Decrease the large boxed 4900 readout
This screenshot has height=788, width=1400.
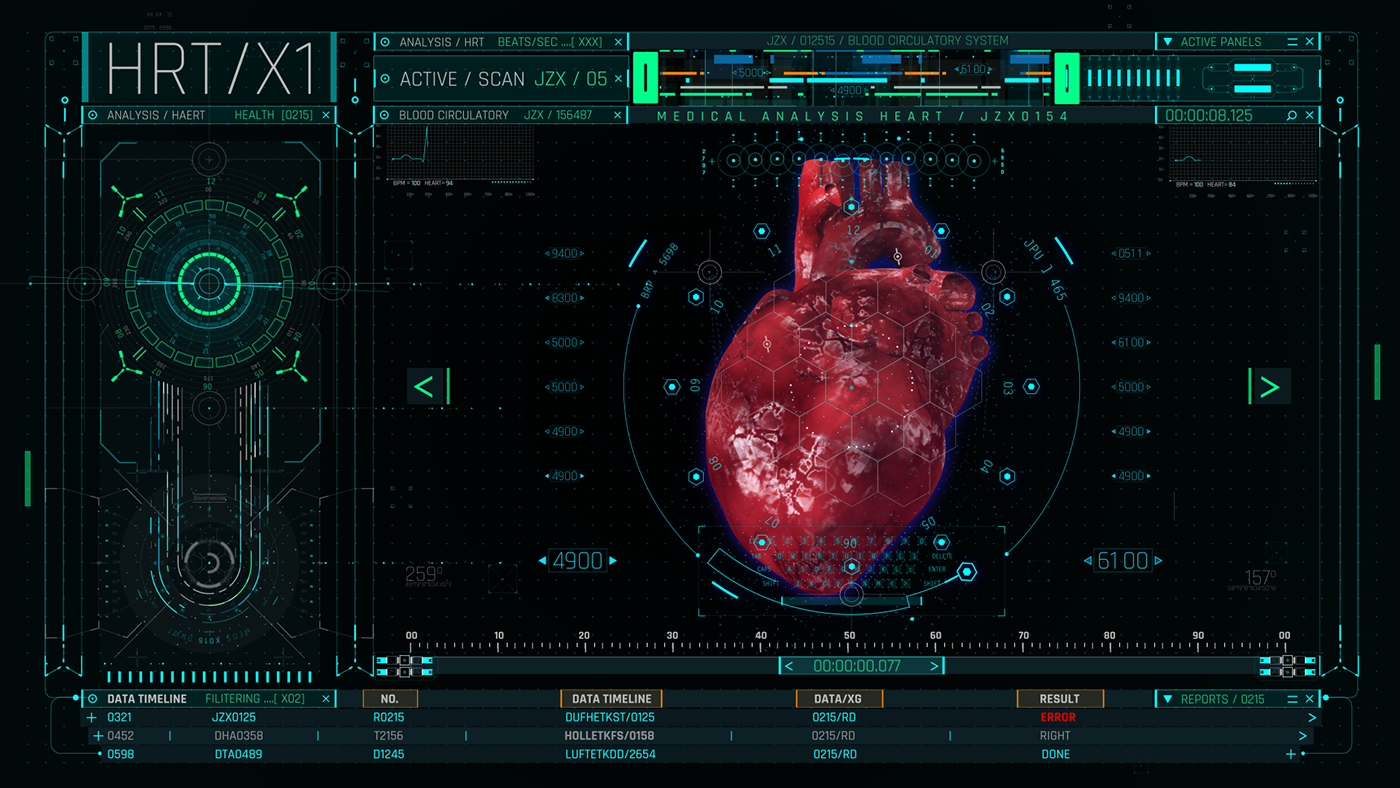click(543, 561)
